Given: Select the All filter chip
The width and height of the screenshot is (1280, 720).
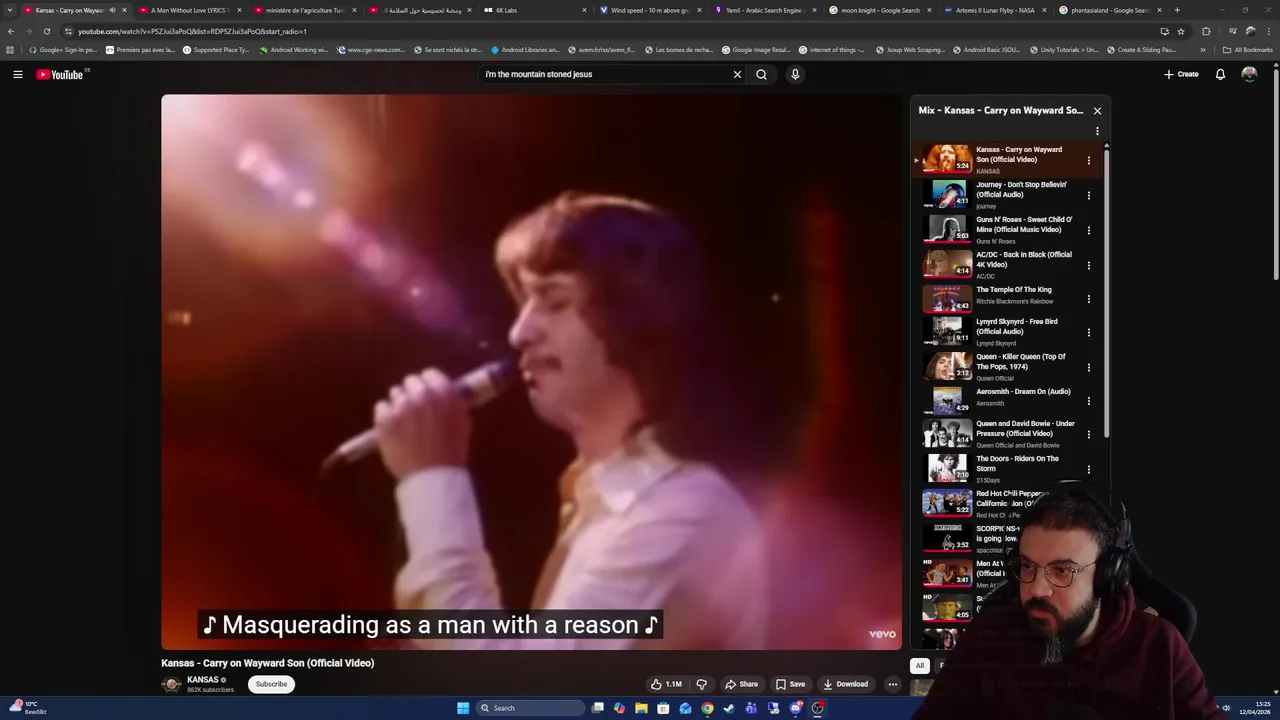Looking at the screenshot, I should point(920,665).
